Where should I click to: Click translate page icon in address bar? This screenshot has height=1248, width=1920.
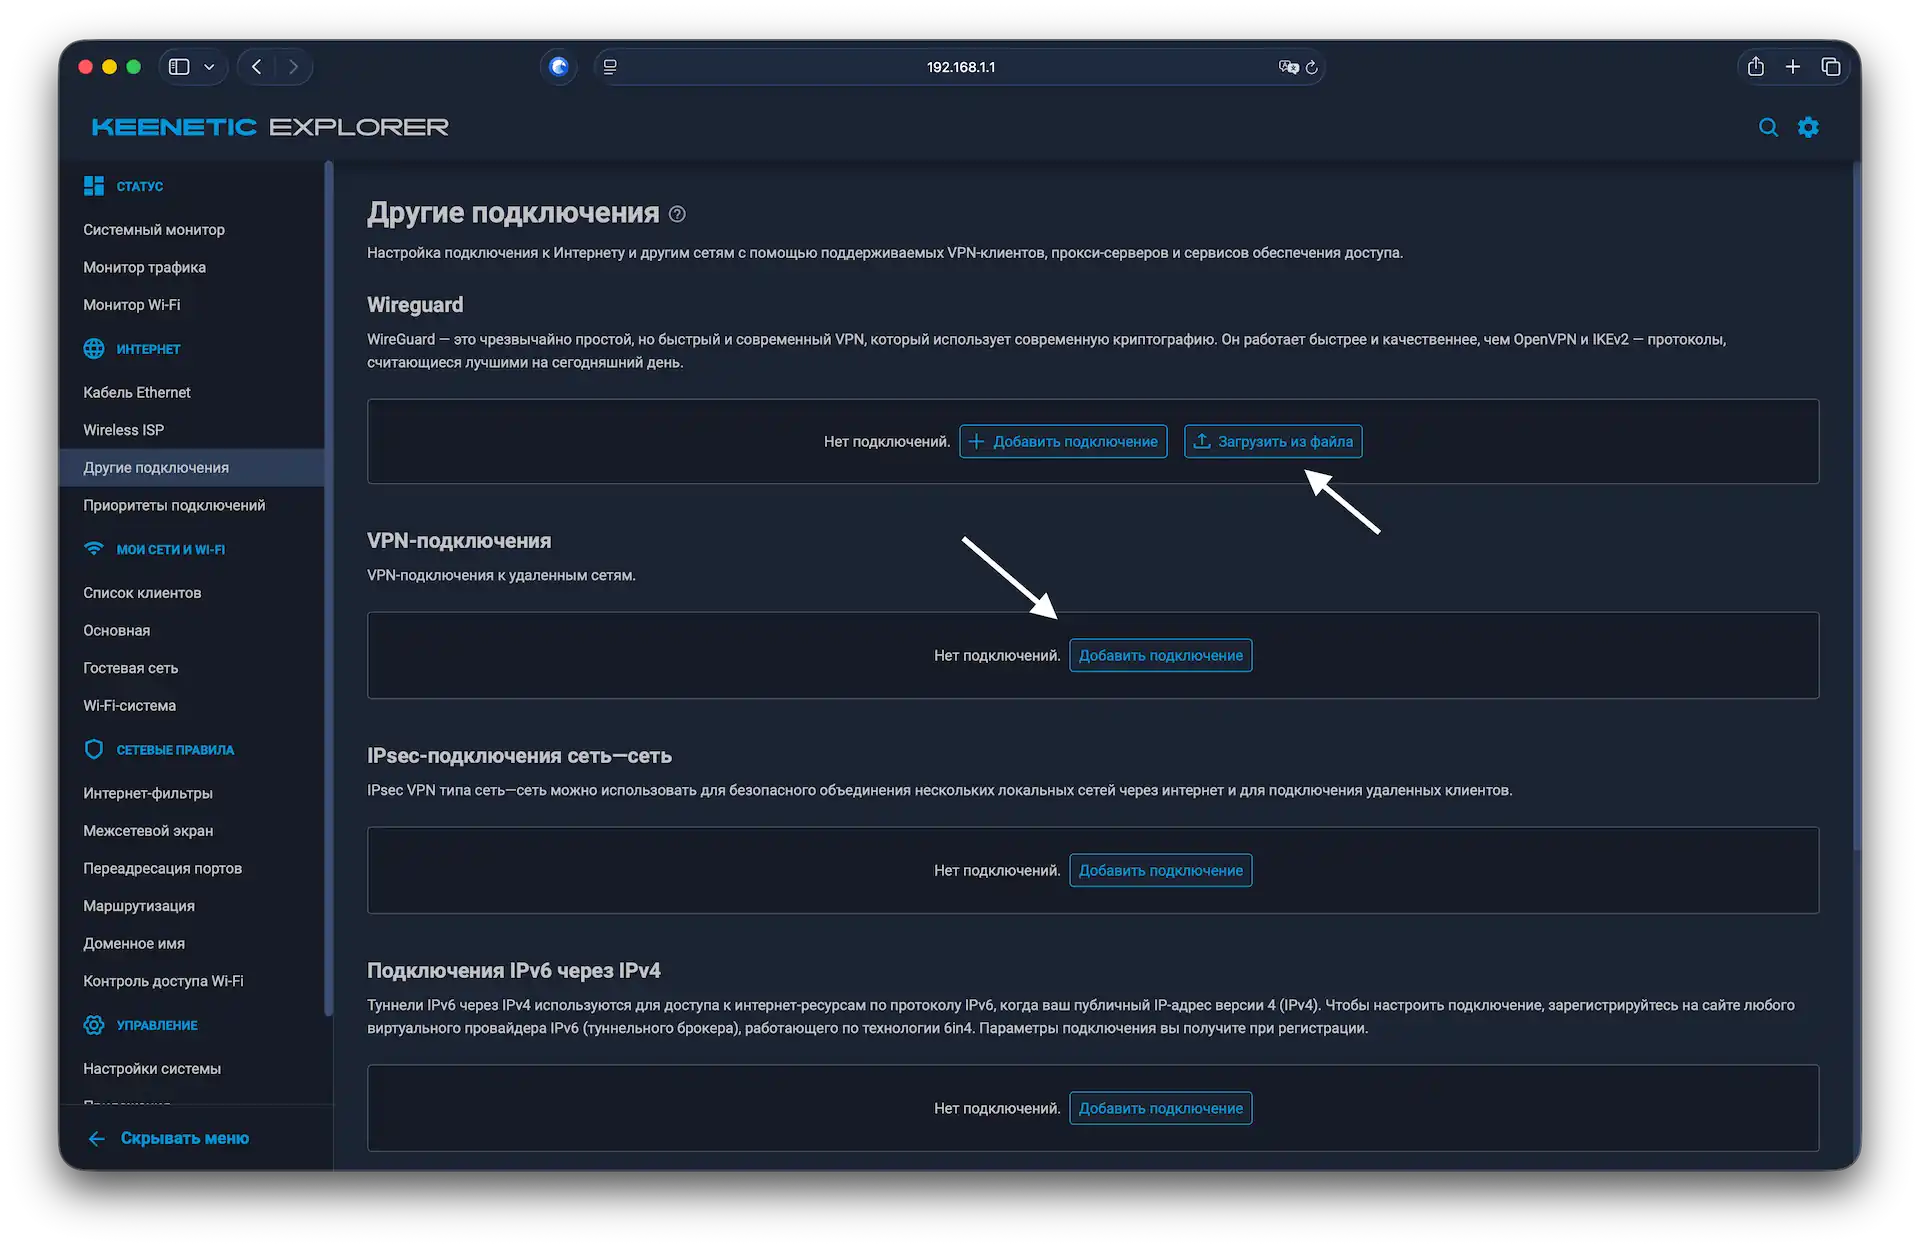(x=1288, y=67)
